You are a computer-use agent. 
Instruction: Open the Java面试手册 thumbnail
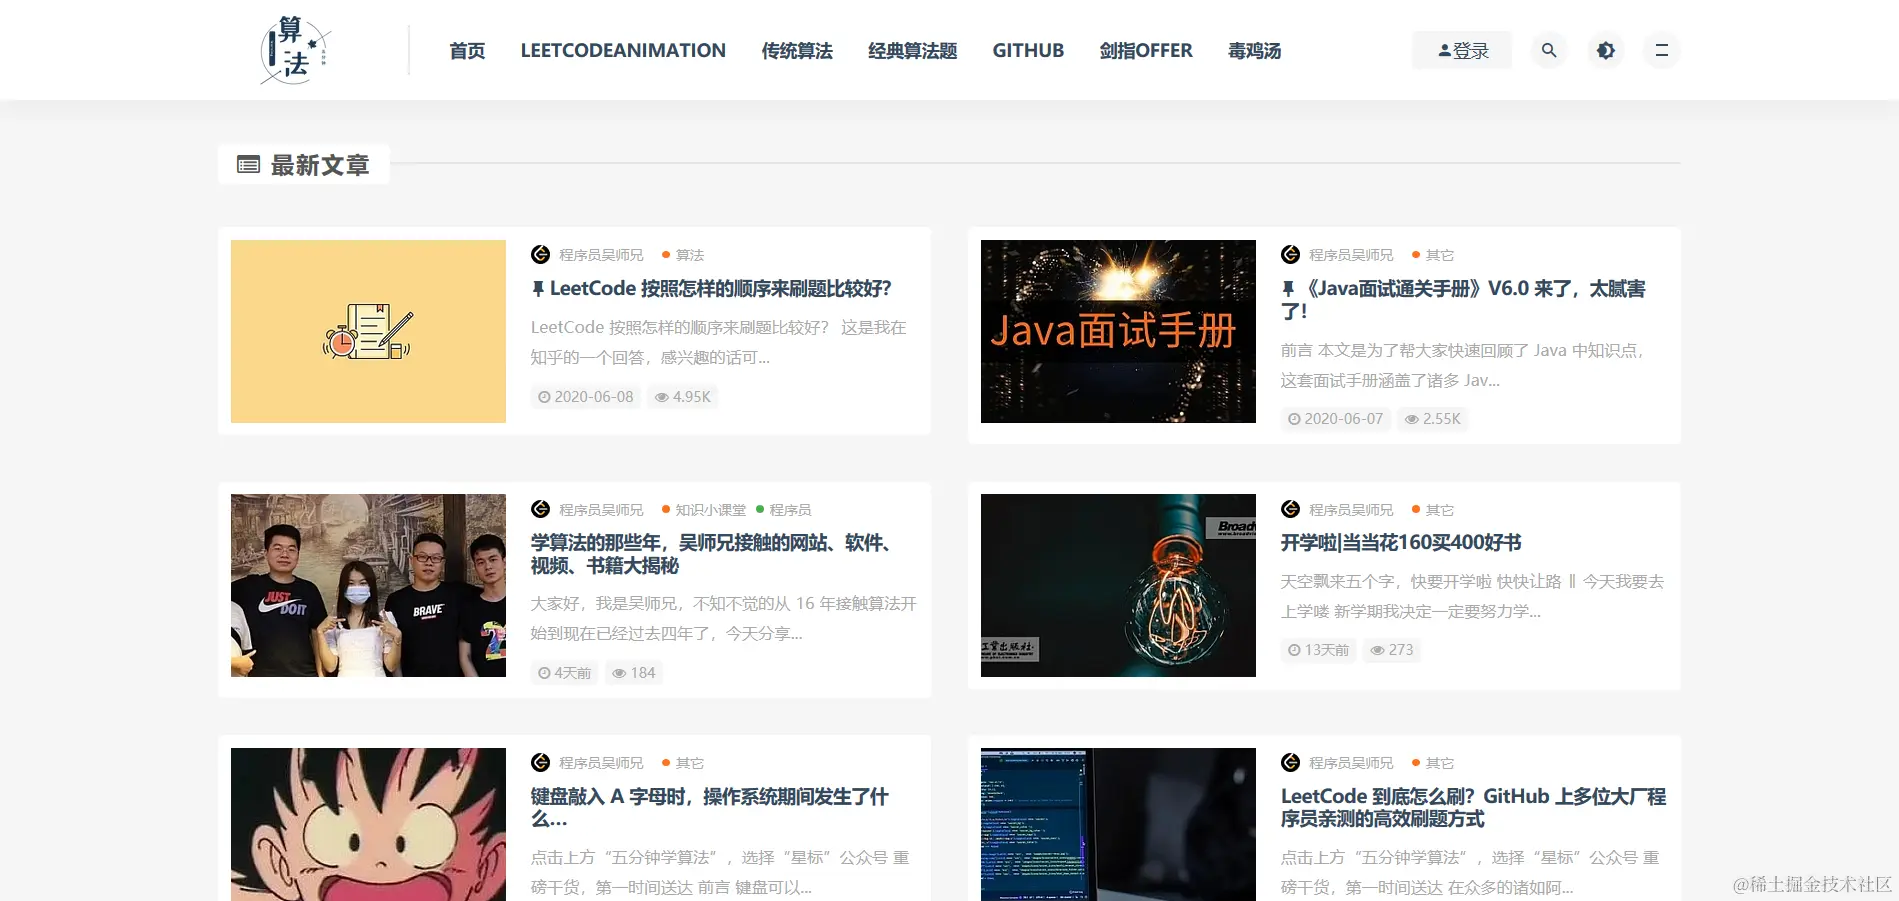click(x=1118, y=331)
